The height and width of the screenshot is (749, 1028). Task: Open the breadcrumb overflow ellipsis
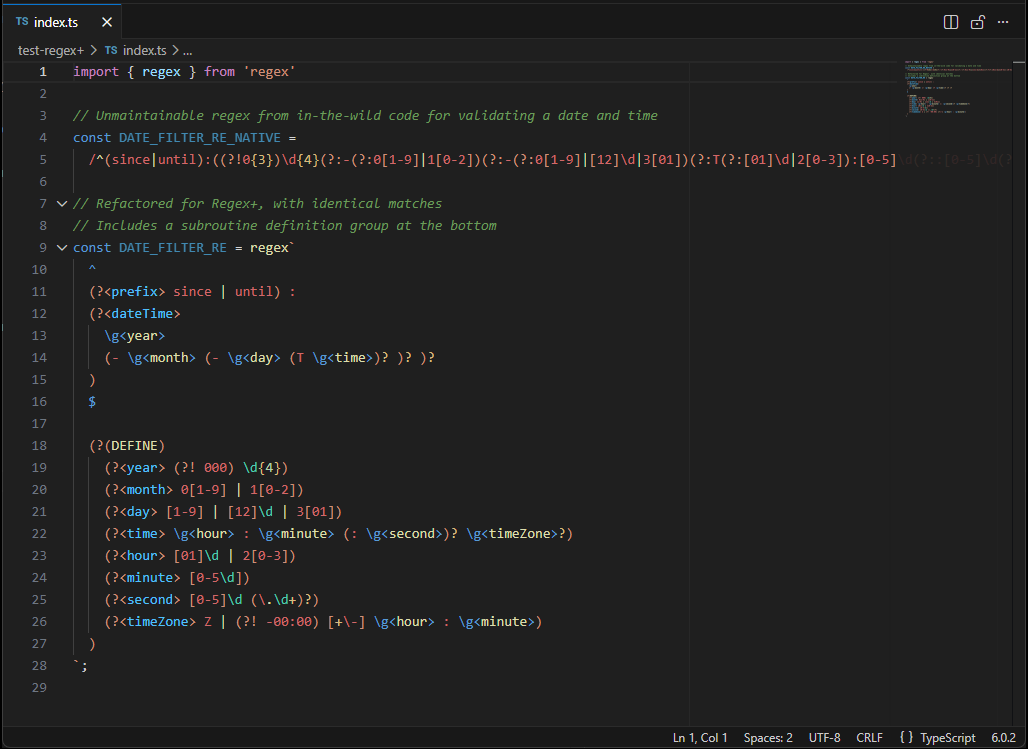tap(187, 50)
